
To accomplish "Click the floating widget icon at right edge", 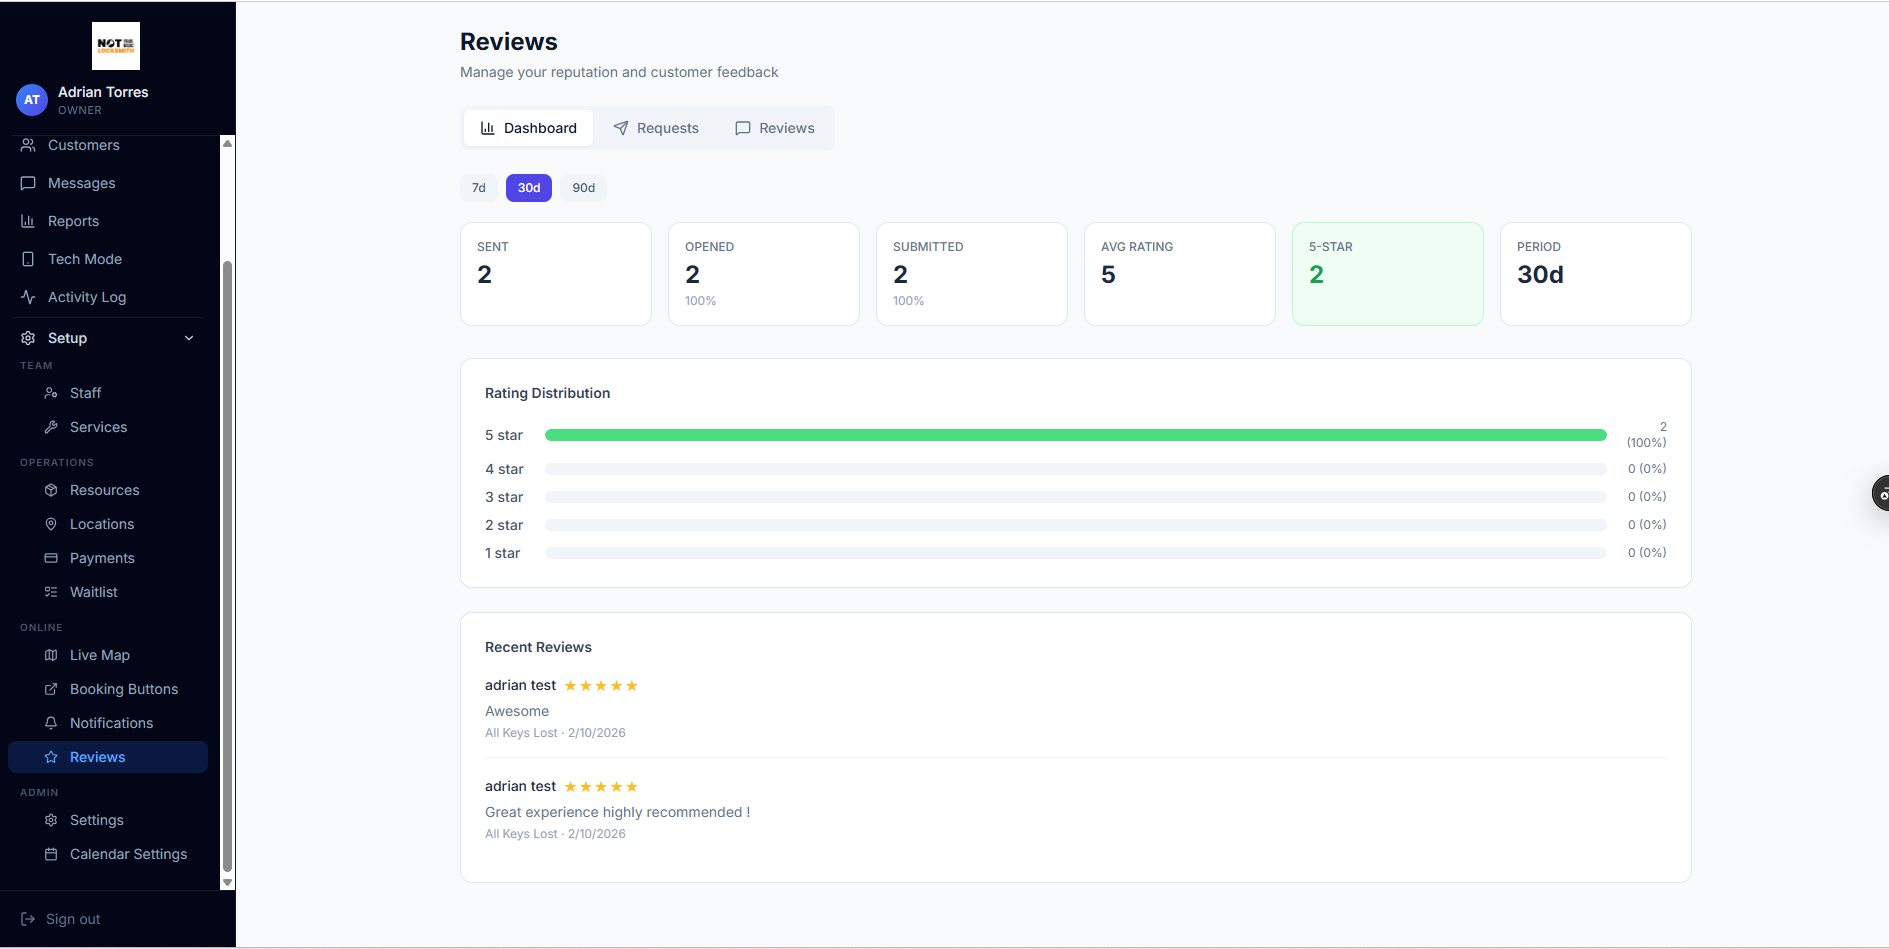I will point(1880,494).
